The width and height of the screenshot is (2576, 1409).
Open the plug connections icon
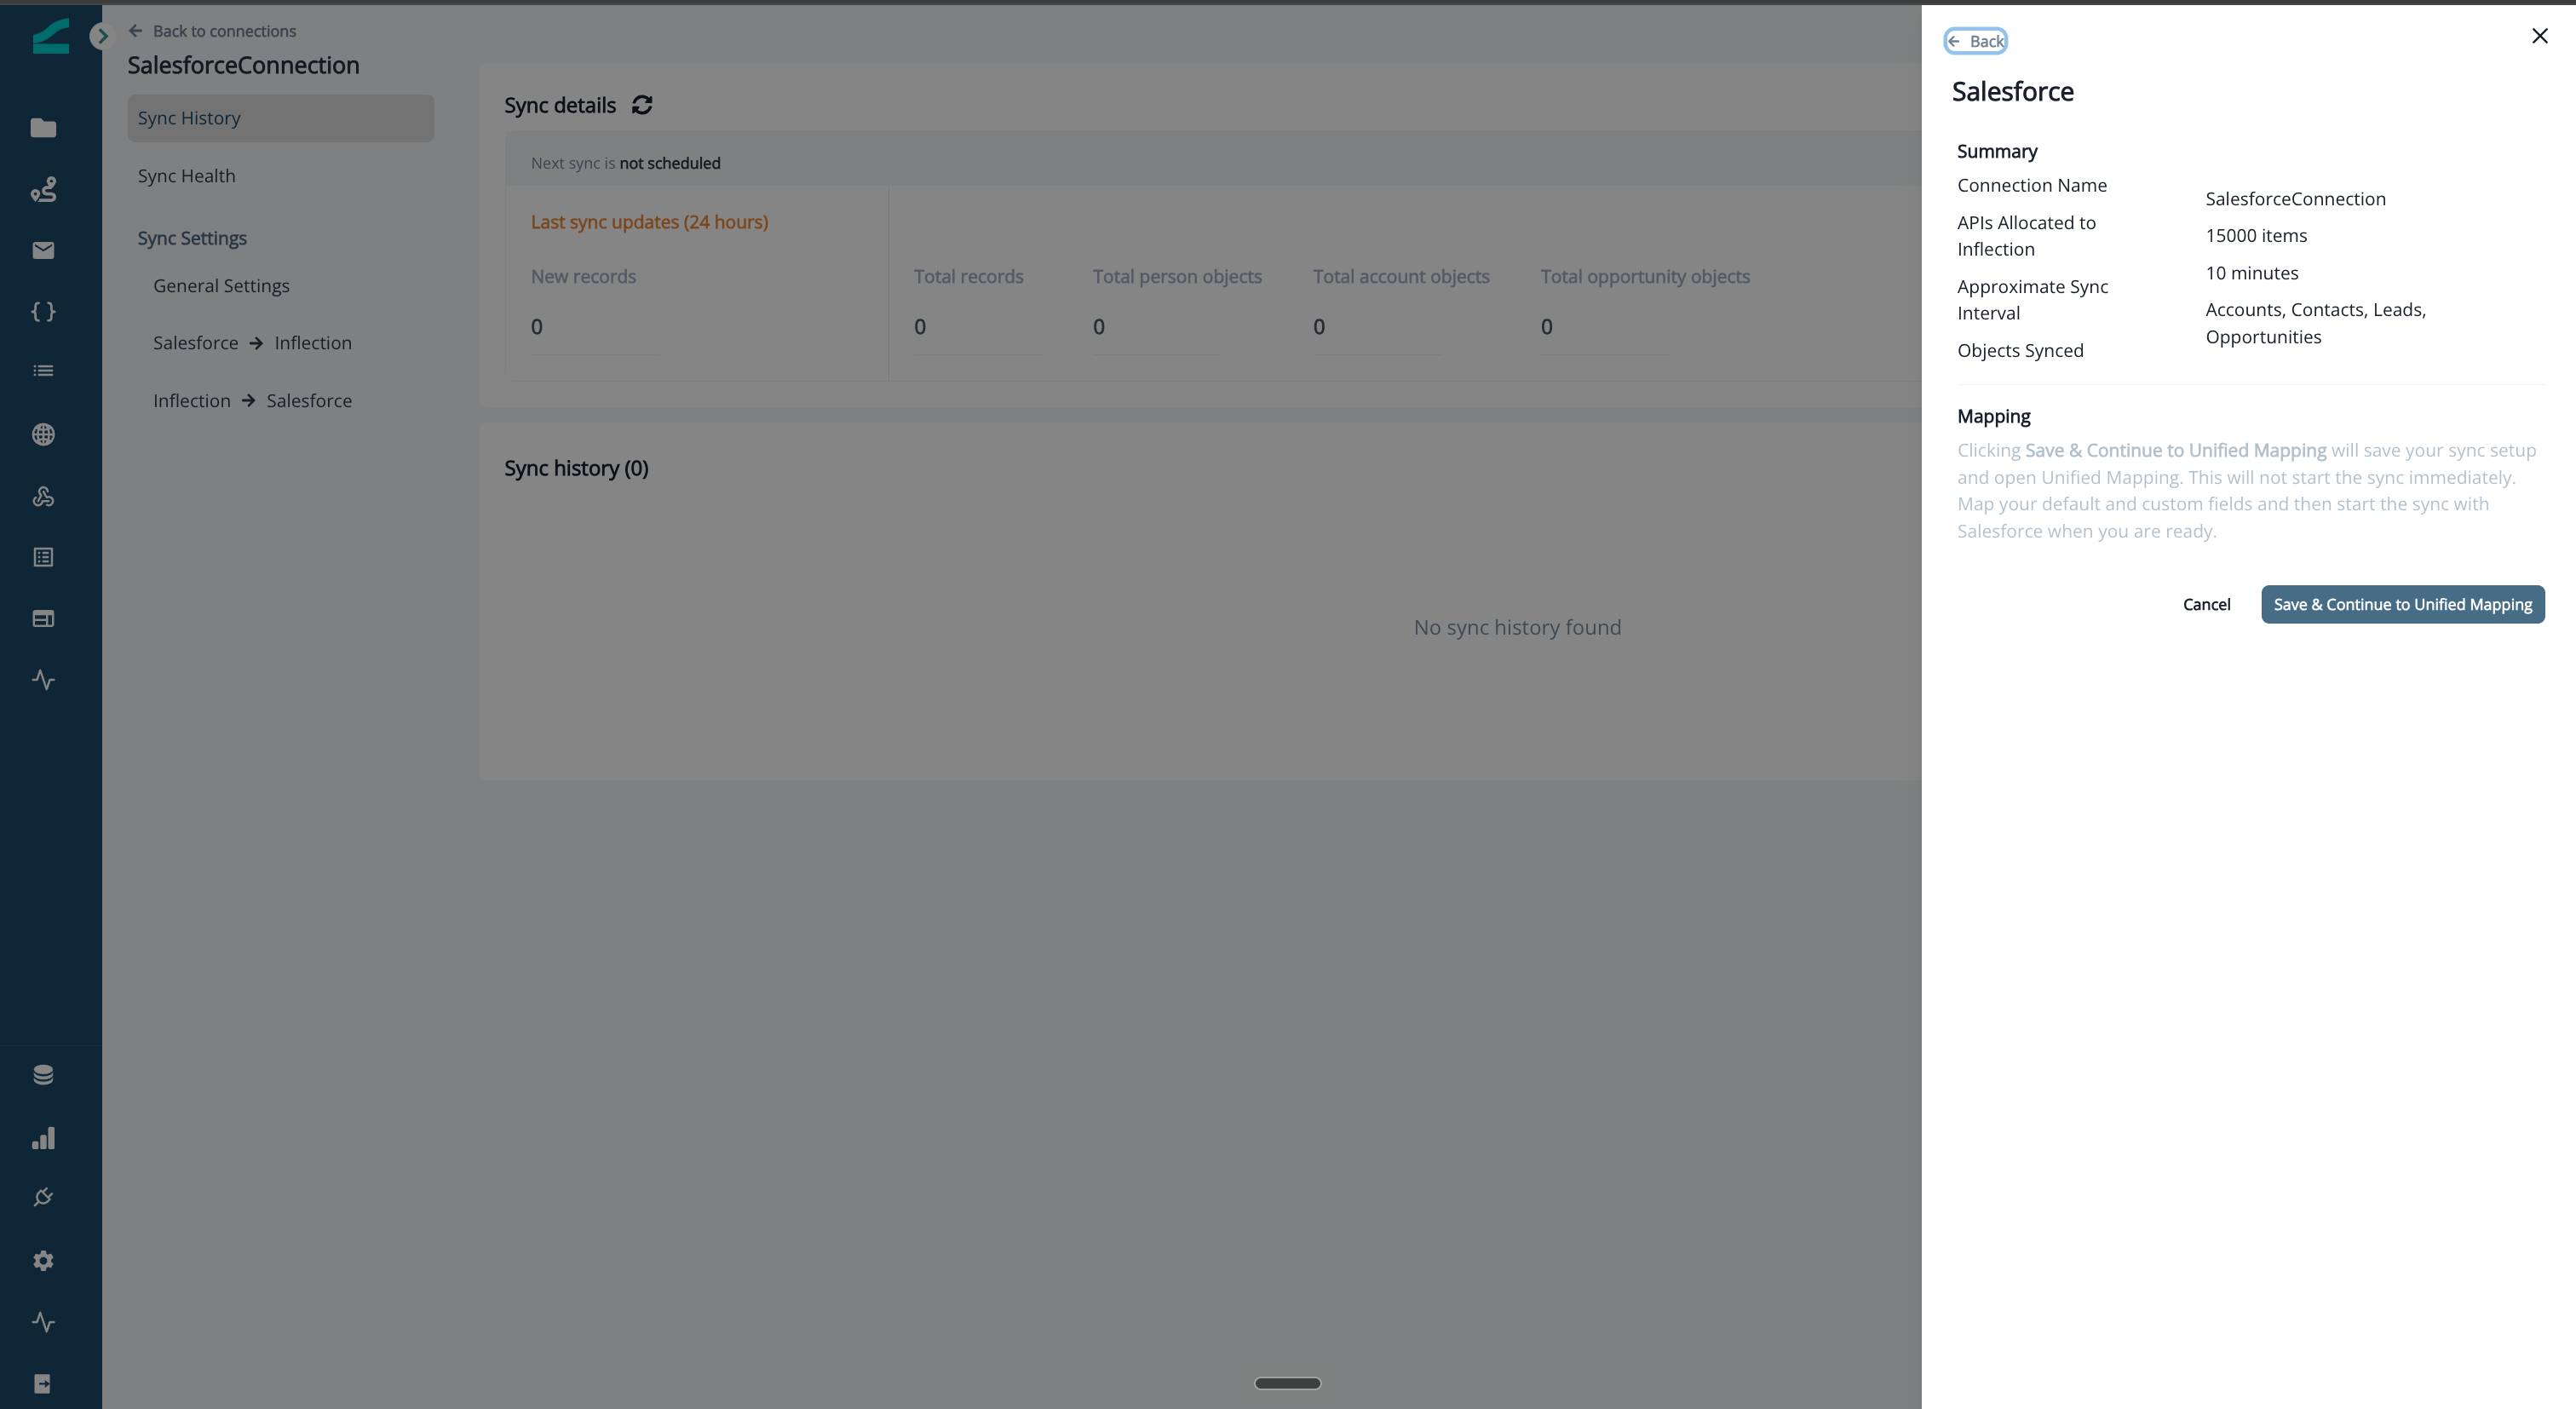tap(43, 1198)
